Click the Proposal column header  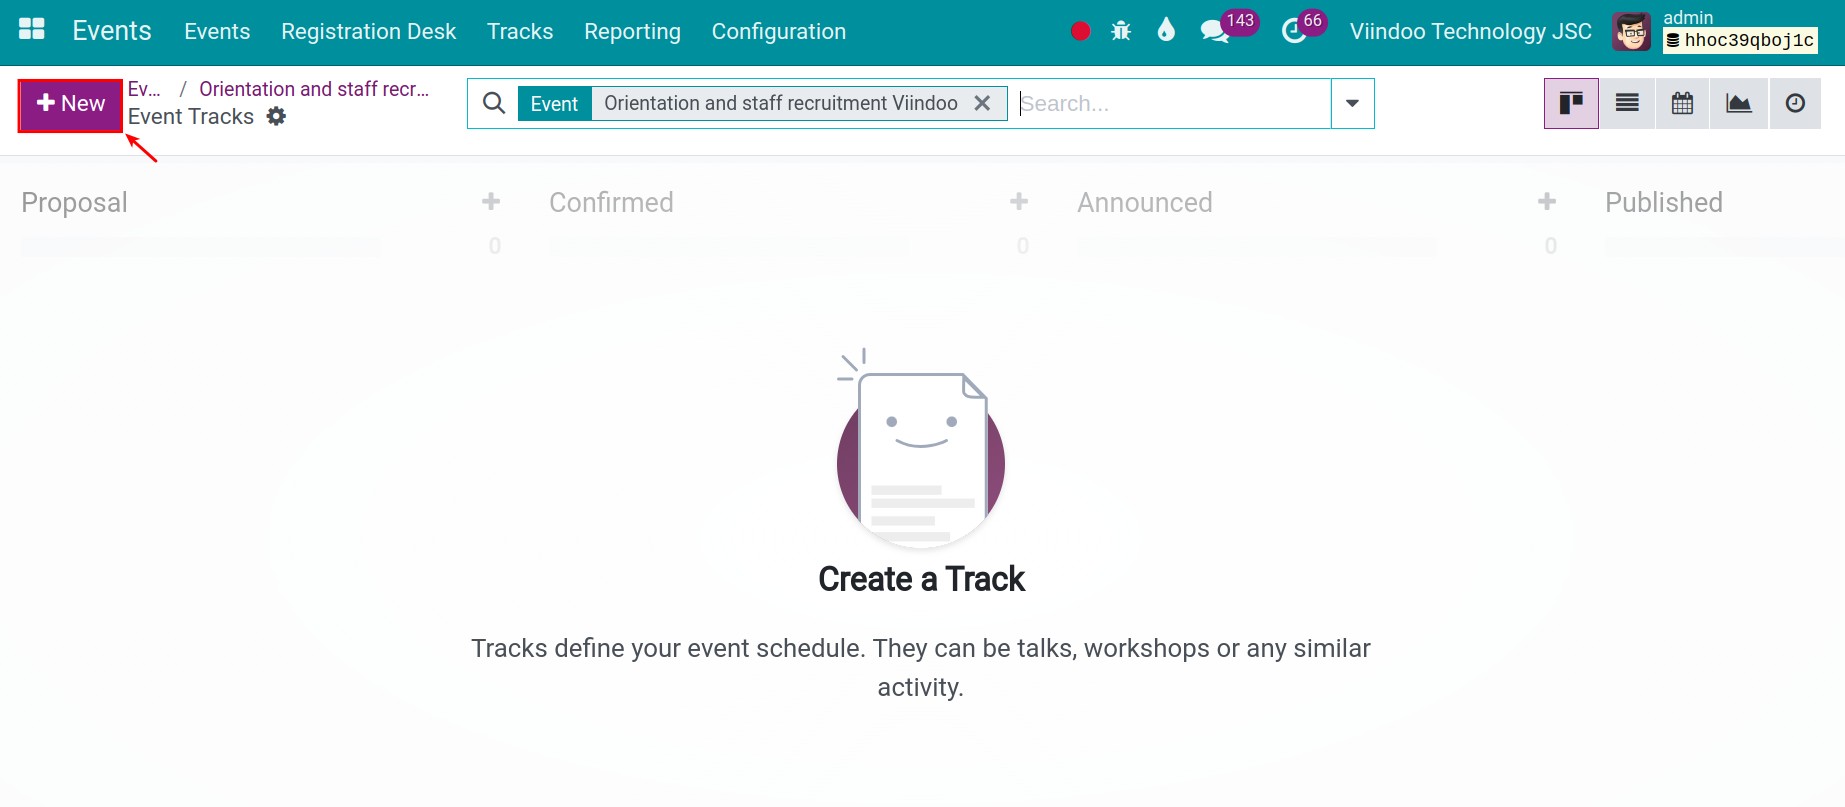(x=75, y=202)
